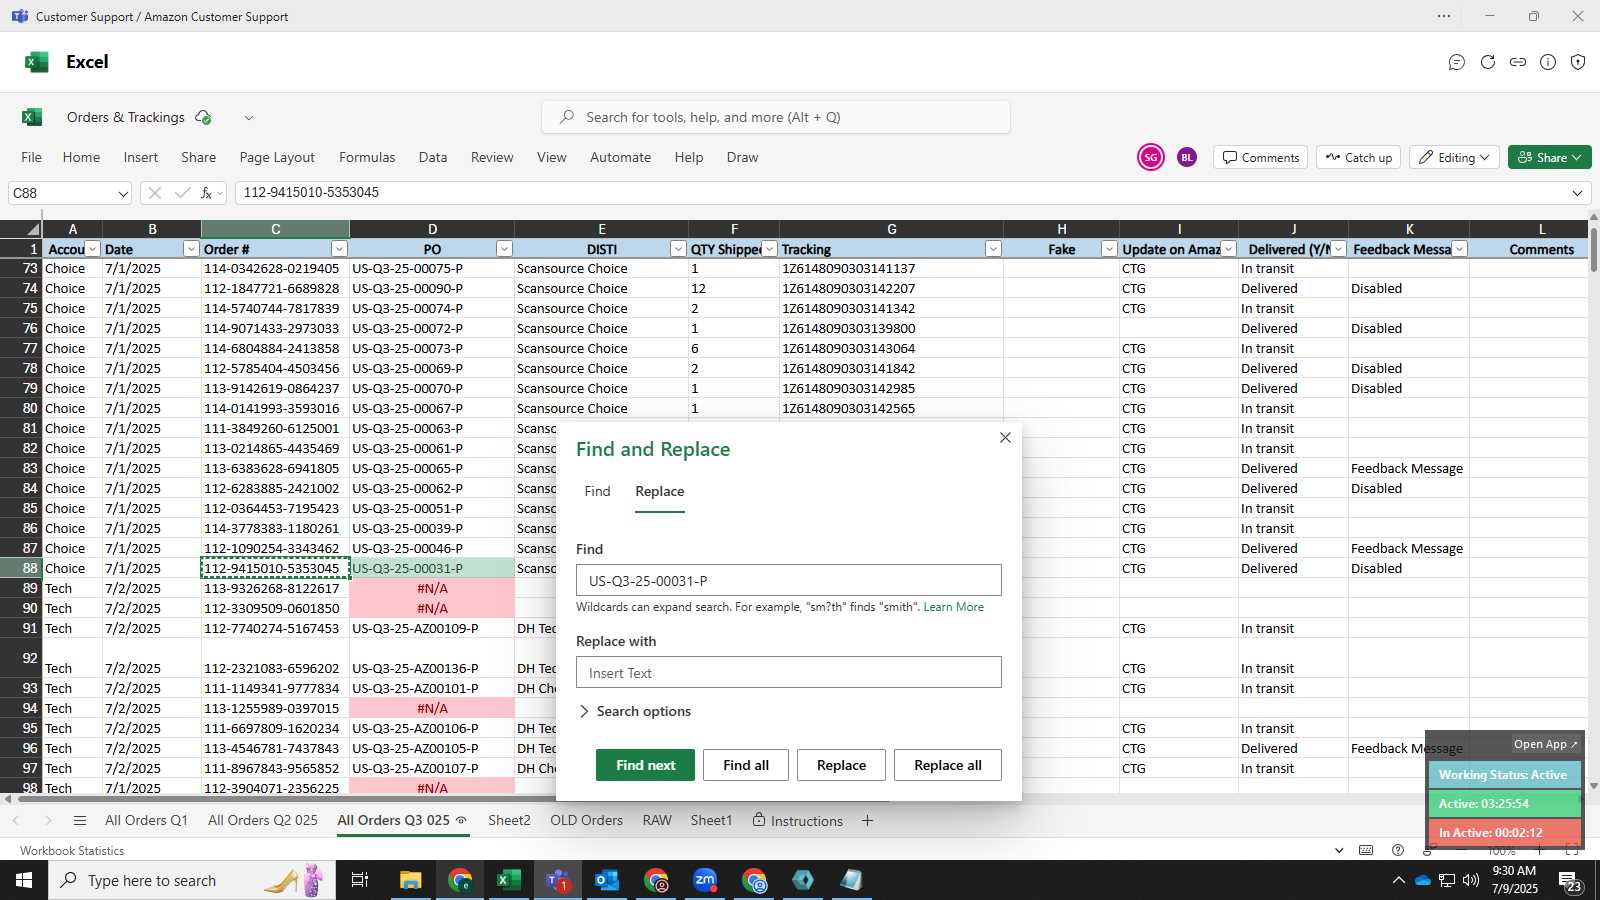Open the Formulas ribbon tab
1600x900 pixels.
tap(367, 157)
